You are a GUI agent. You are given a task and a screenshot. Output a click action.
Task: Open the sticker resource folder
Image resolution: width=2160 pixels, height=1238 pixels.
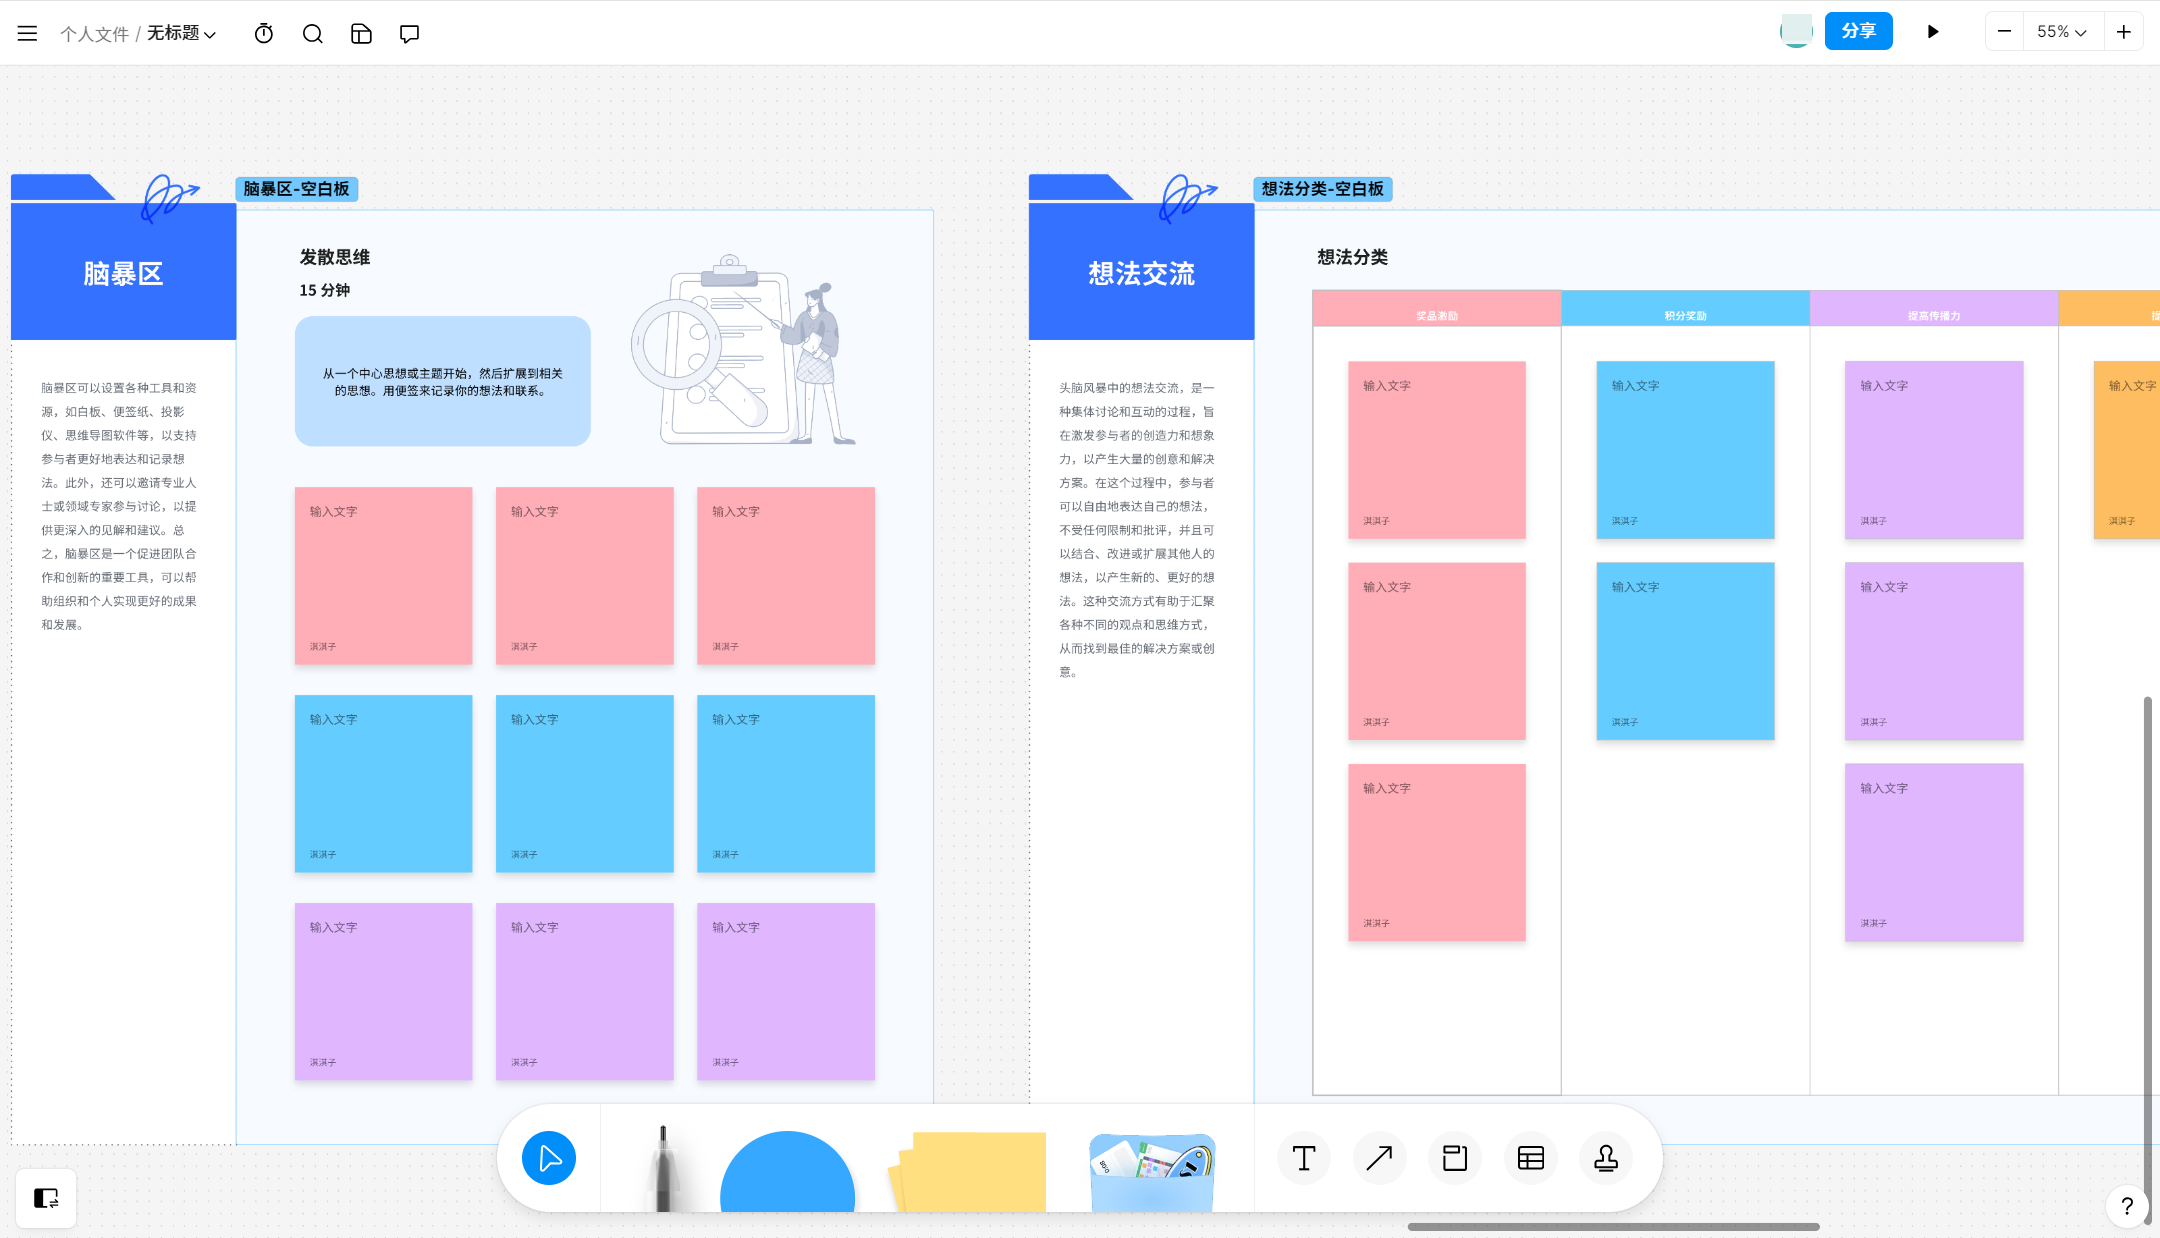[x=1152, y=1172]
